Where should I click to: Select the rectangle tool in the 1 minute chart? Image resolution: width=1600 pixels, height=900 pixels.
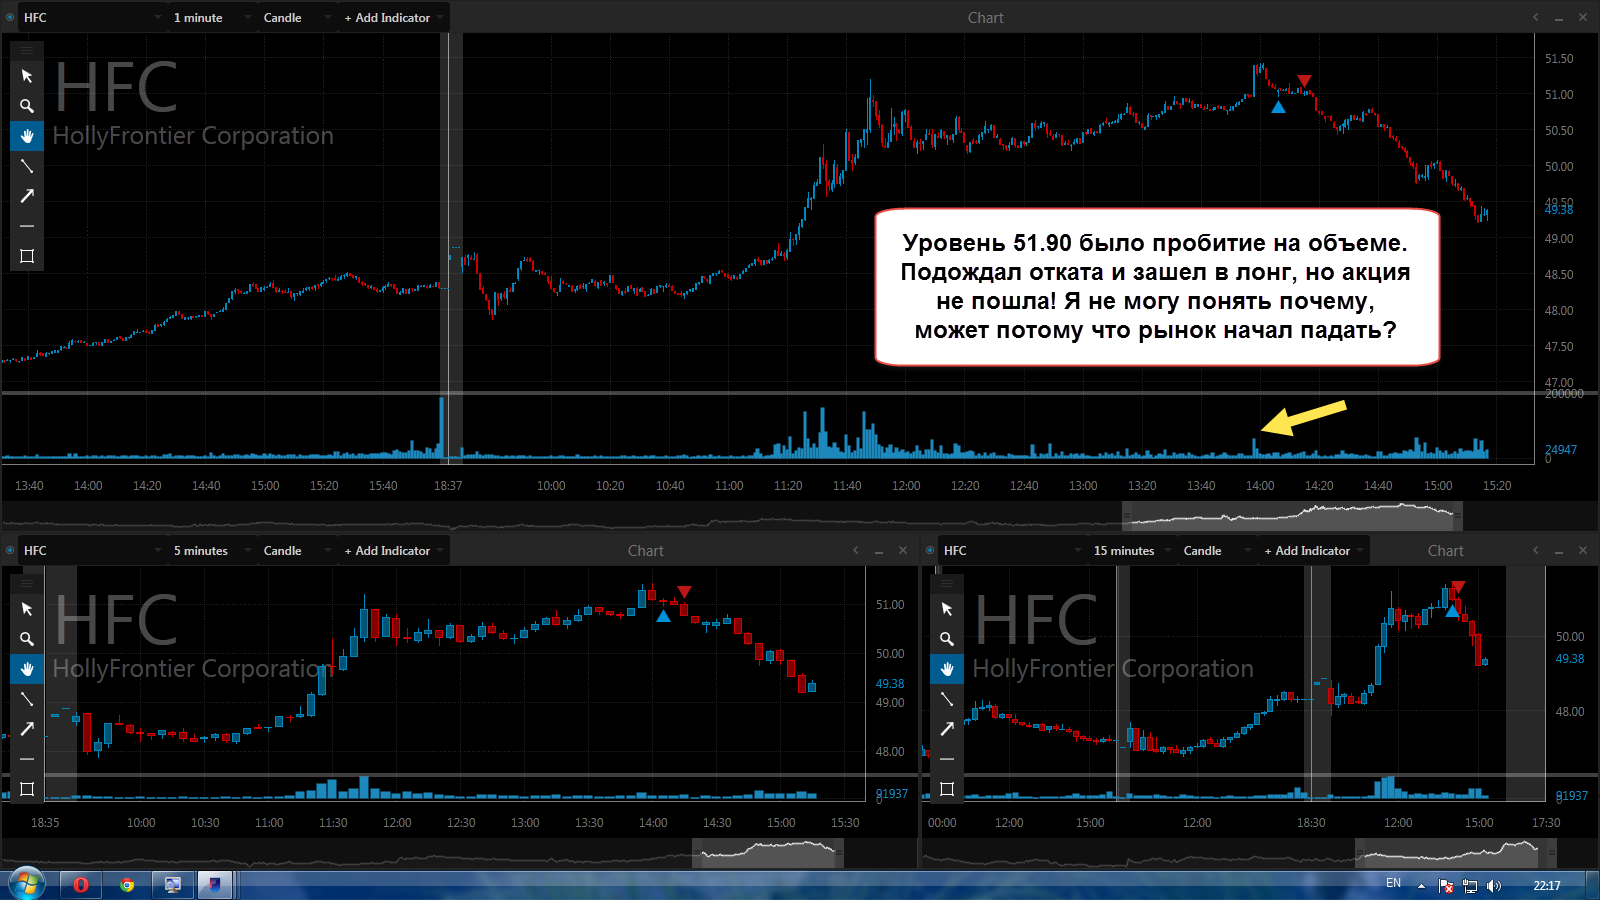pos(27,256)
